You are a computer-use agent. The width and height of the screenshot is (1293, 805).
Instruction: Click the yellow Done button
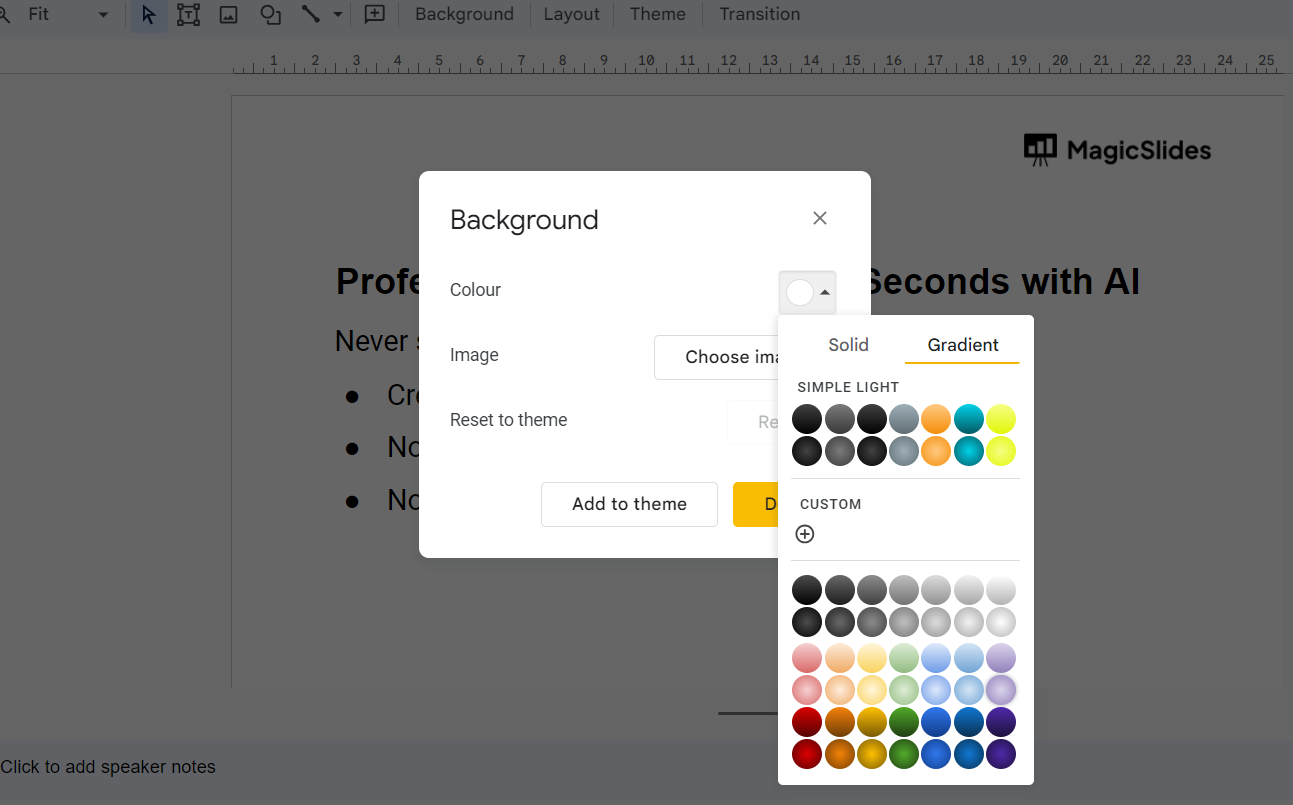pos(756,504)
